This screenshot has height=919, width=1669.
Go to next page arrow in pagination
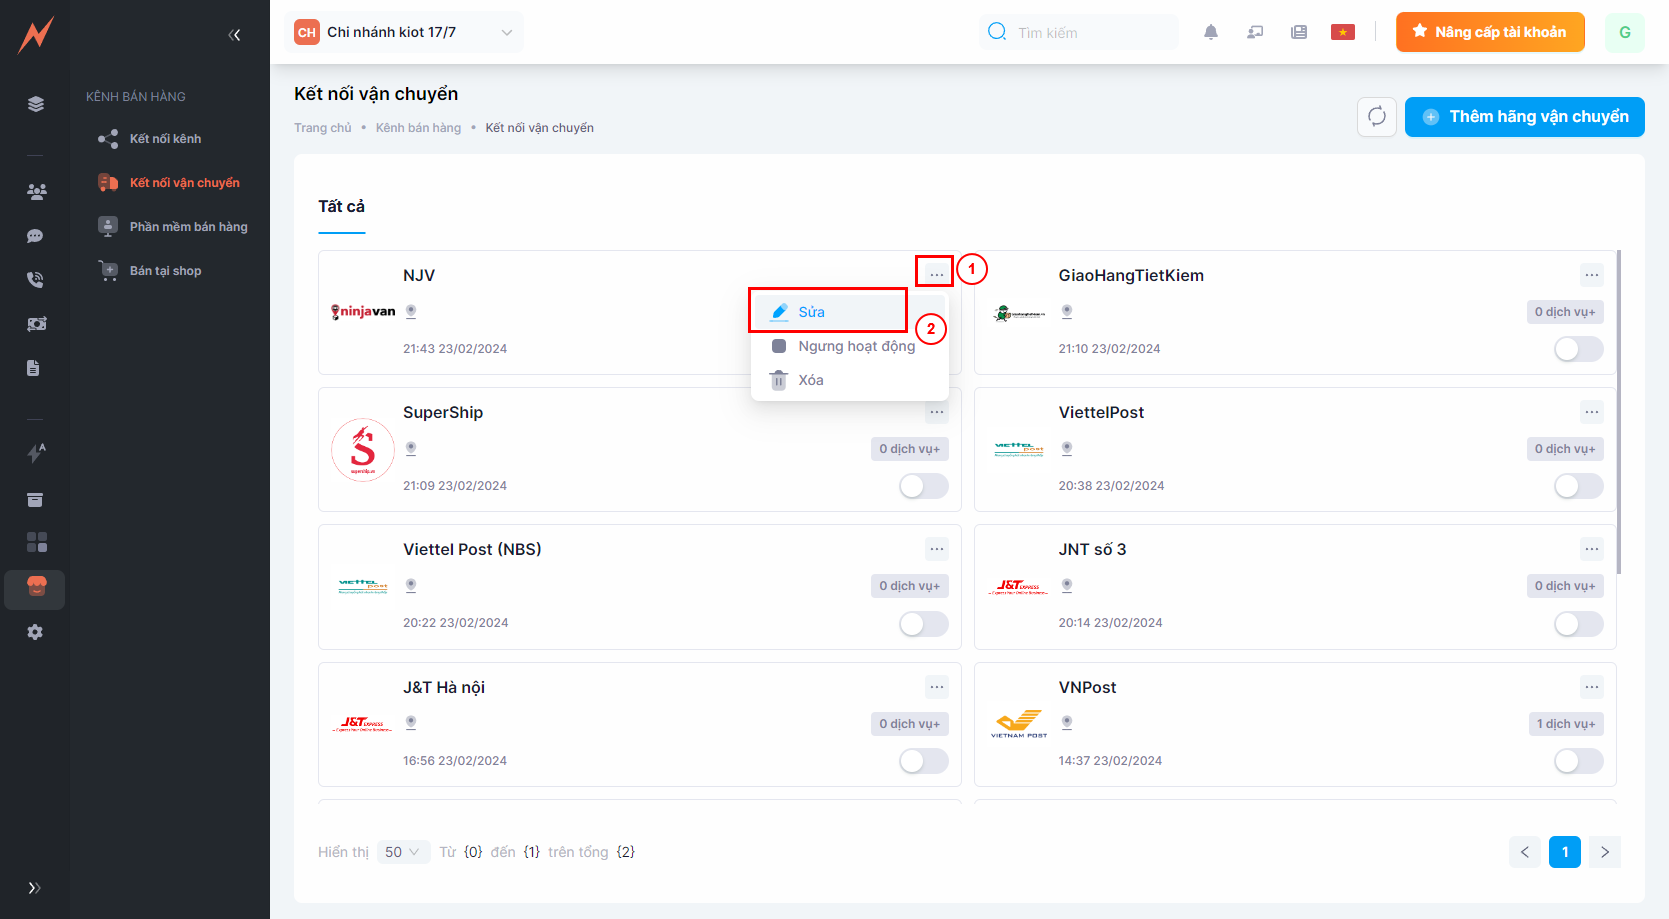[x=1604, y=852]
